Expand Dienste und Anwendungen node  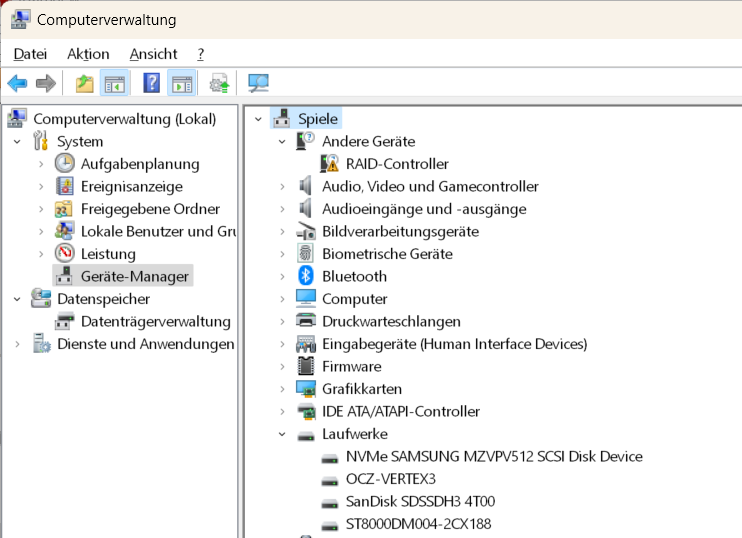click(18, 344)
